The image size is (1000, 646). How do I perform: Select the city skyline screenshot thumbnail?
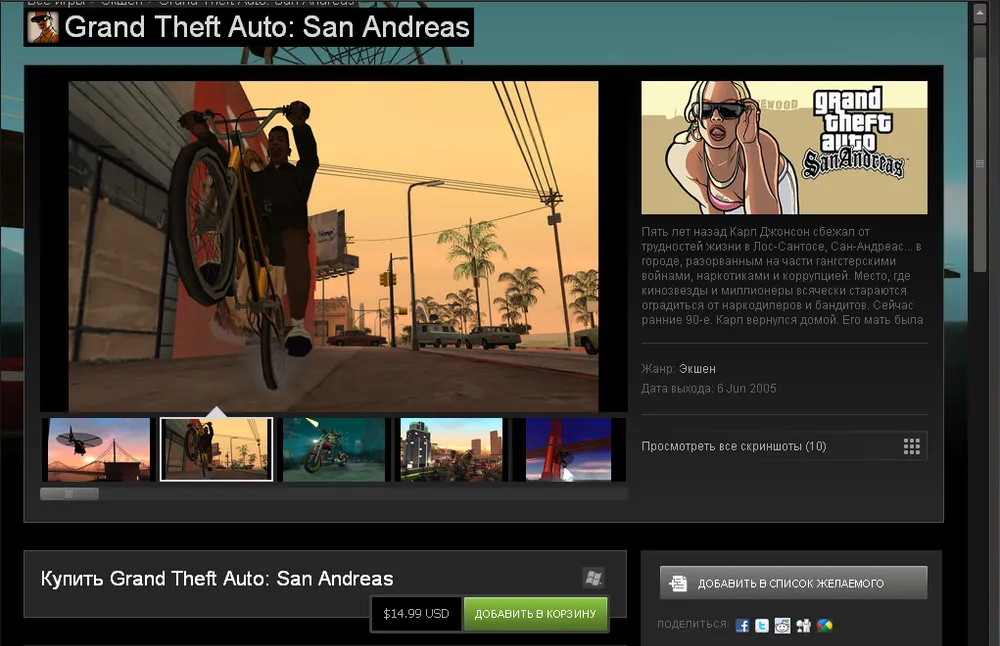point(452,450)
